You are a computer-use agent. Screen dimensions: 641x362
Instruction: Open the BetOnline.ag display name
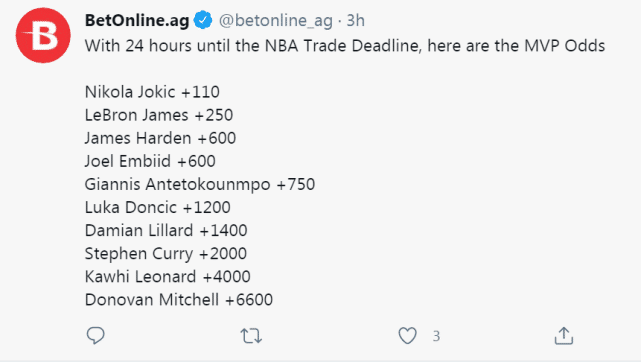tap(137, 20)
